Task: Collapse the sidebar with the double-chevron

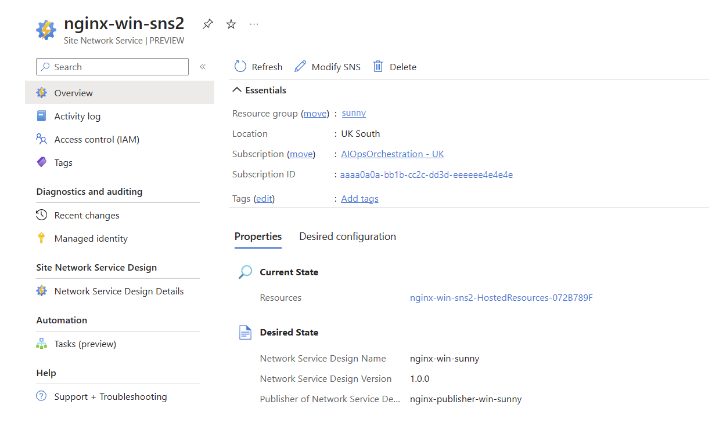Action: [203, 67]
